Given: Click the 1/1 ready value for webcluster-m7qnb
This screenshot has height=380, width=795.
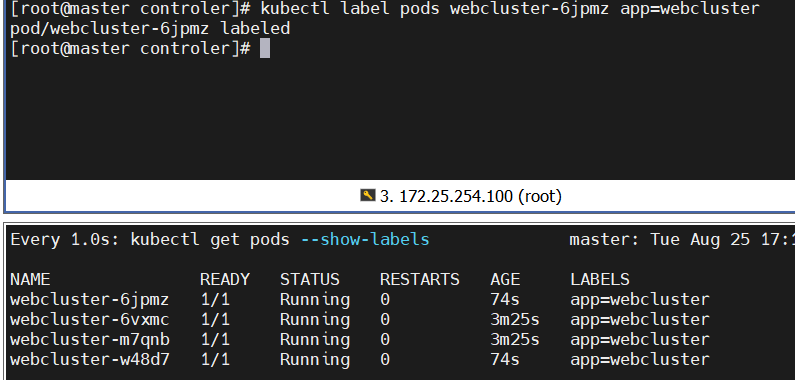Looking at the screenshot, I should pyautogui.click(x=215, y=339).
